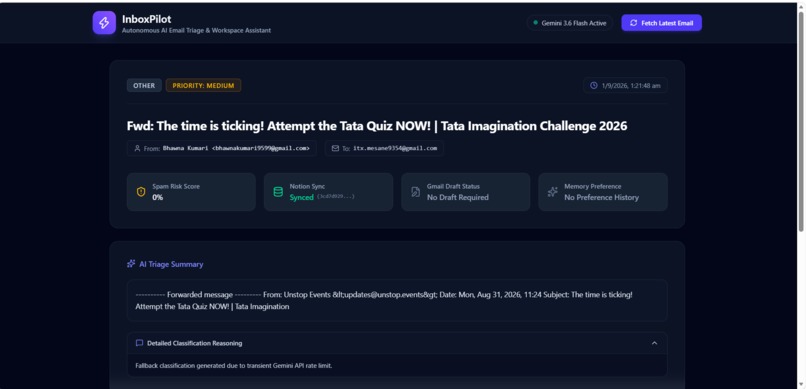Click the recipient address itx.mesane9354@gmail.com
The image size is (806, 389).
coord(395,148)
